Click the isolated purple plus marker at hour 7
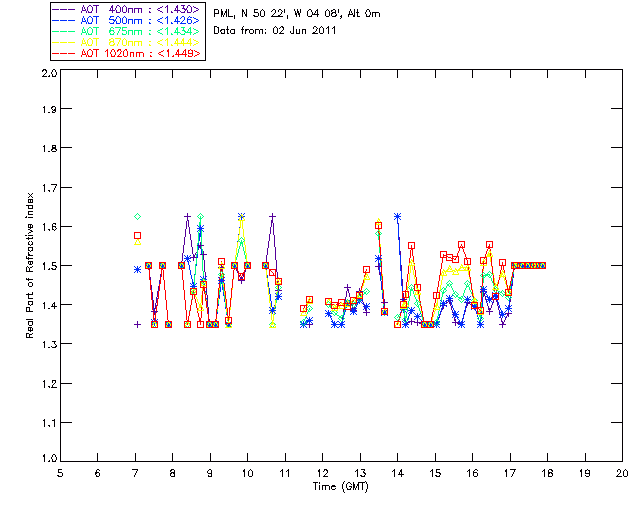 138,325
